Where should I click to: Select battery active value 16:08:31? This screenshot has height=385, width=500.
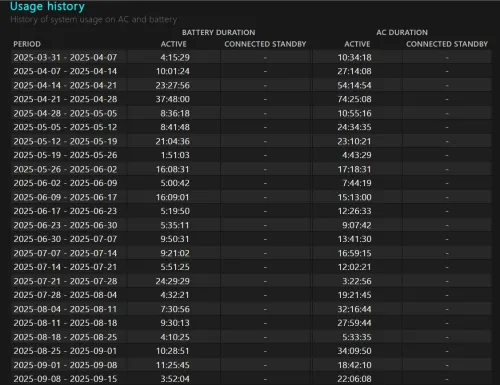[x=173, y=169]
